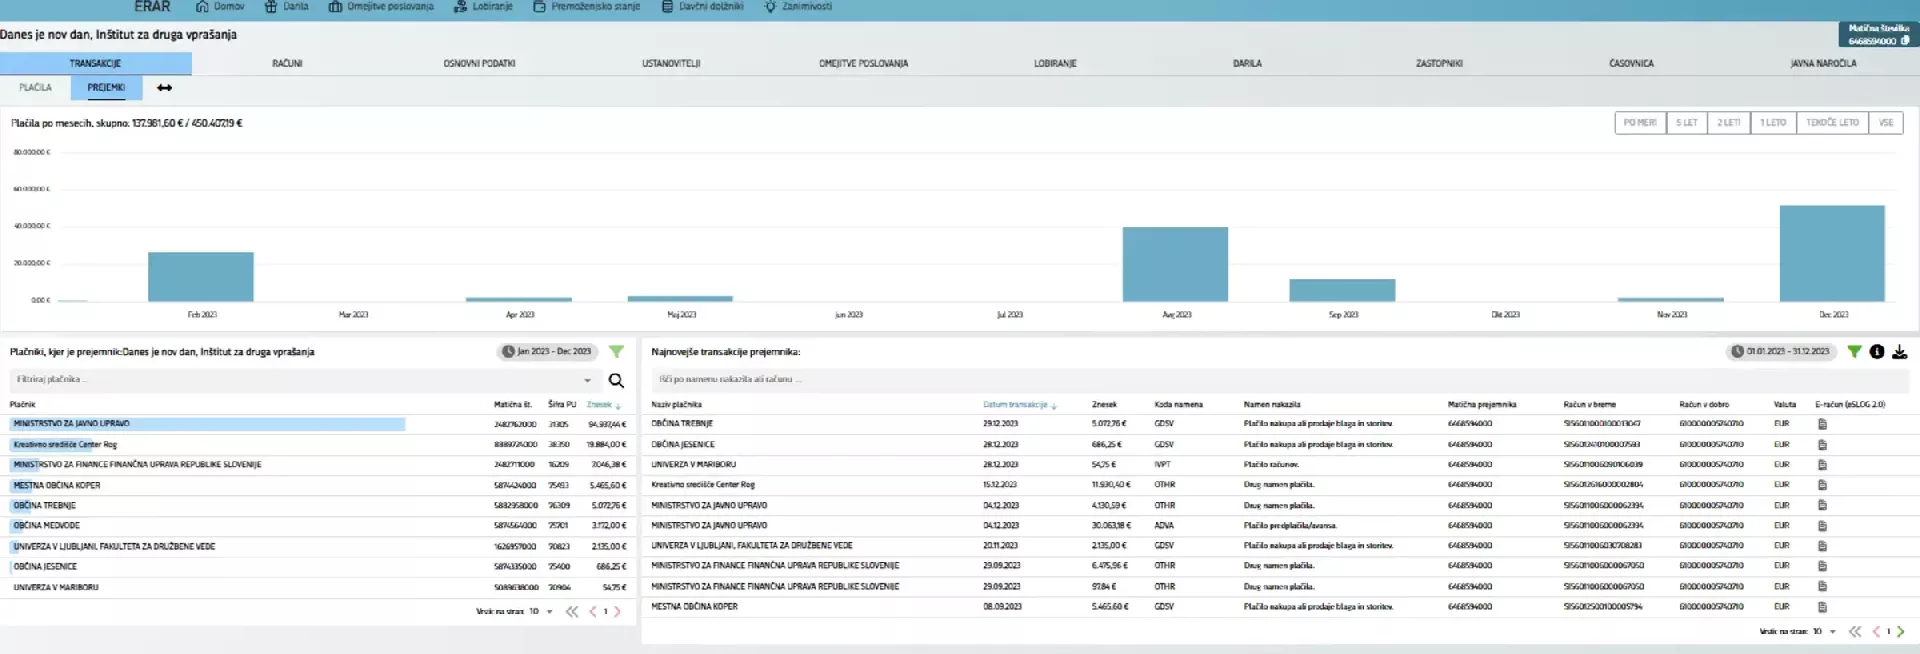Open the JAVNA NAROČILA tab

click(x=1822, y=64)
